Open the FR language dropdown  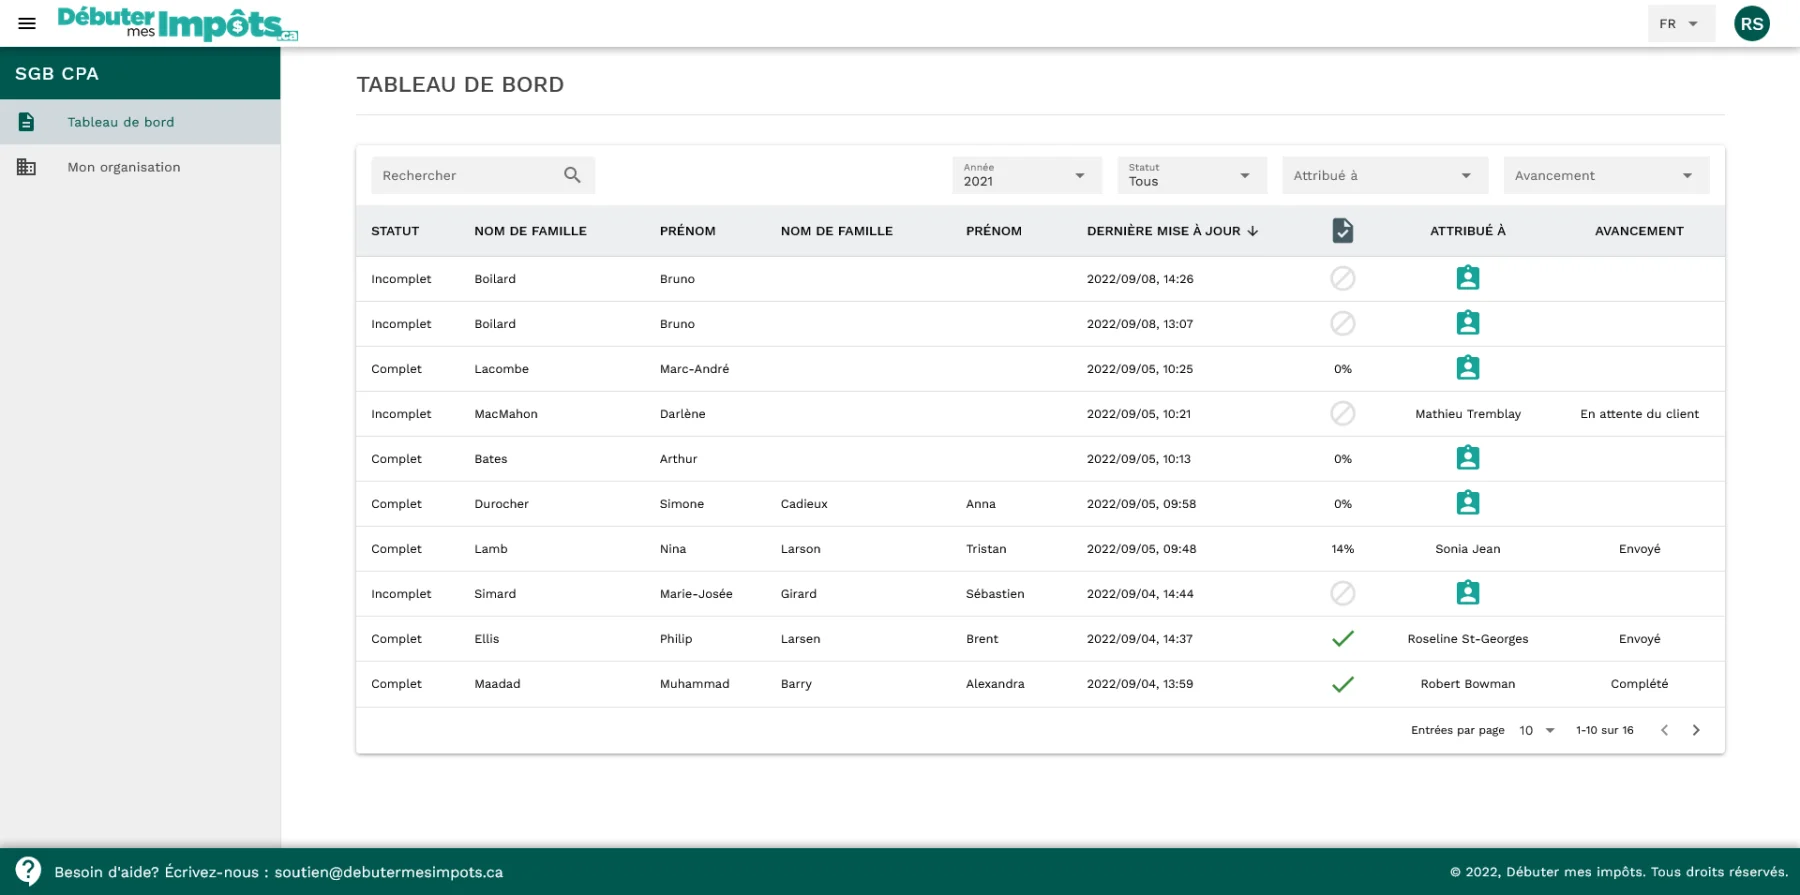1681,24
